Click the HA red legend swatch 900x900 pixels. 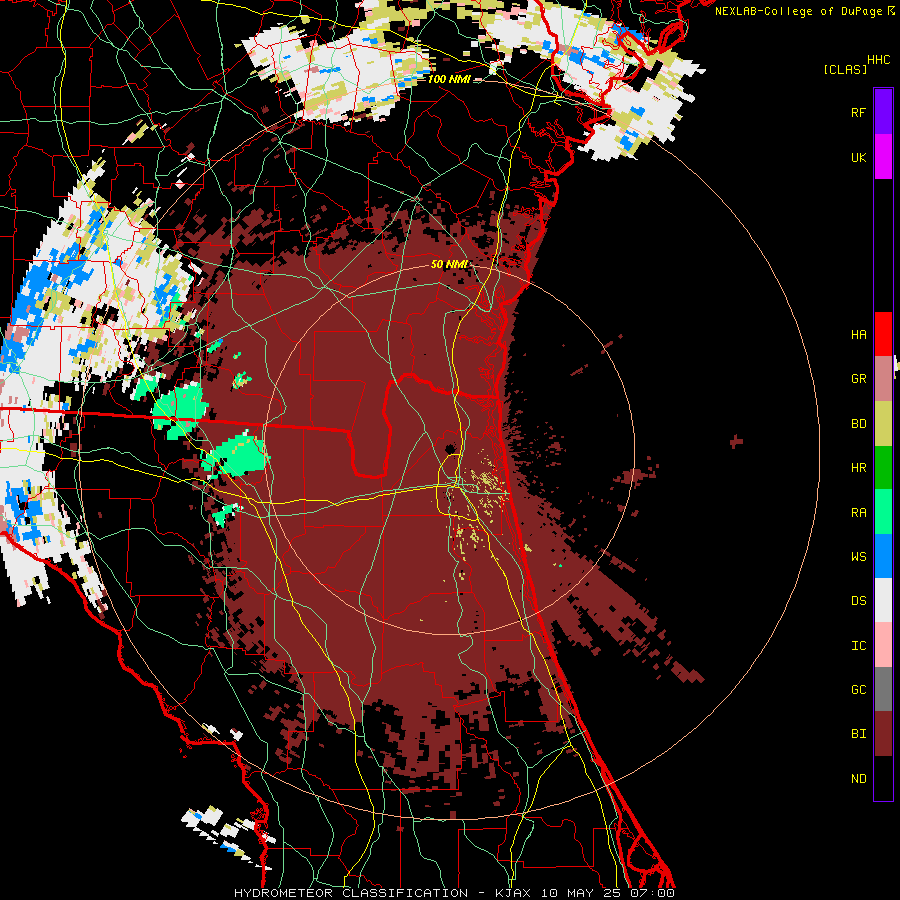click(x=883, y=334)
